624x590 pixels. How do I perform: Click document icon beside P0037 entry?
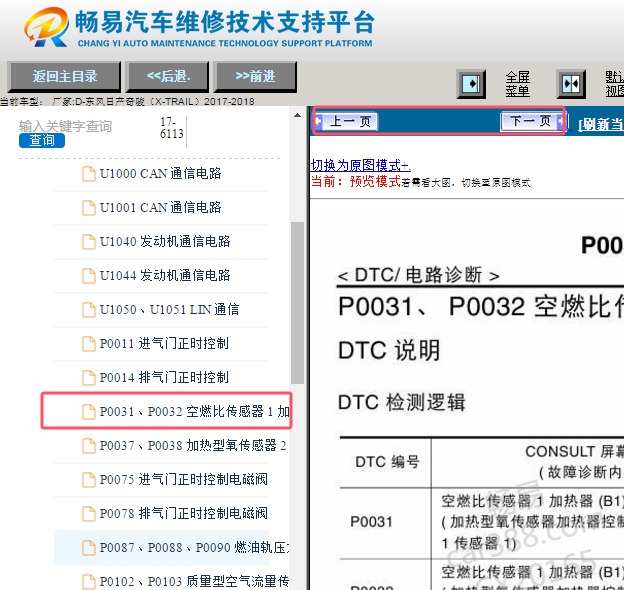pyautogui.click(x=89, y=446)
